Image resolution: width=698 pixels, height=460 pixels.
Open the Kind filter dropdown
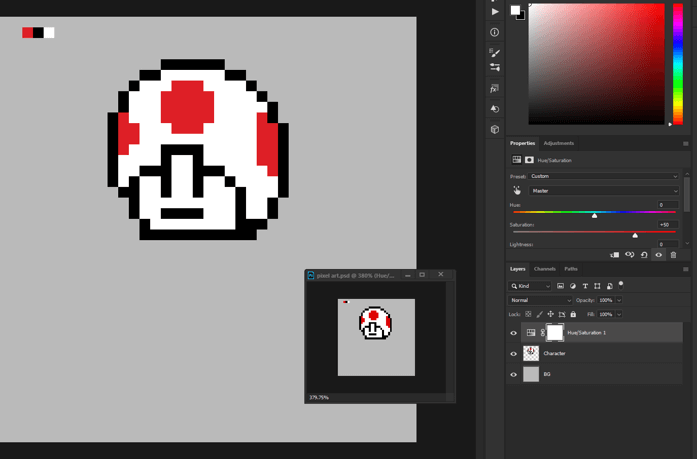tap(530, 286)
